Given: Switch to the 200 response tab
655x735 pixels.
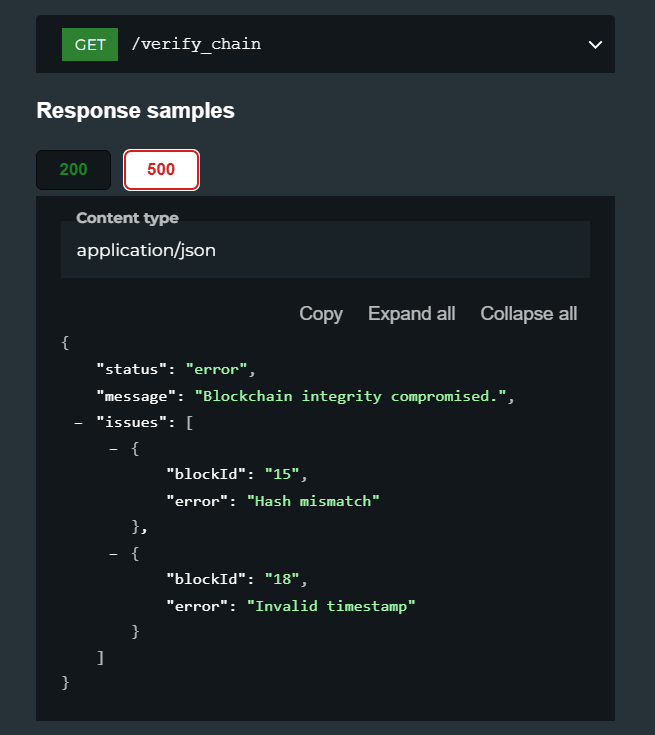Looking at the screenshot, I should 74,170.
